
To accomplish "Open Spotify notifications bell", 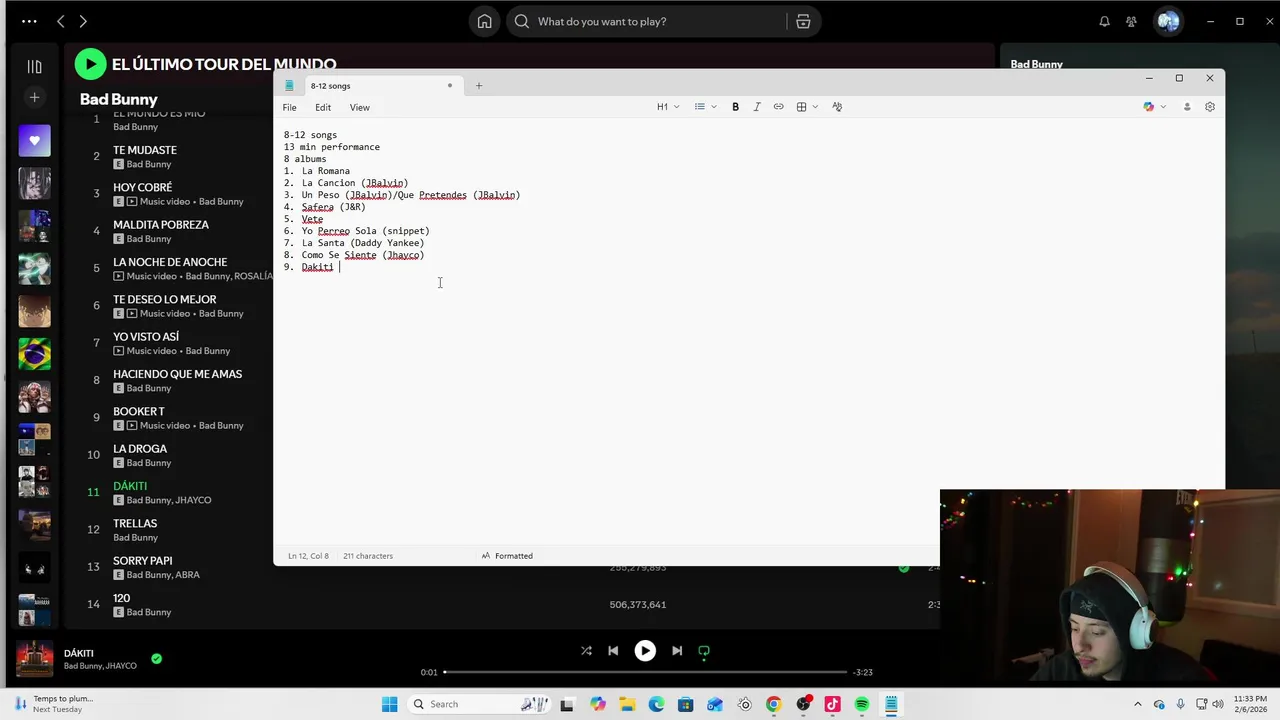I will click(1104, 21).
